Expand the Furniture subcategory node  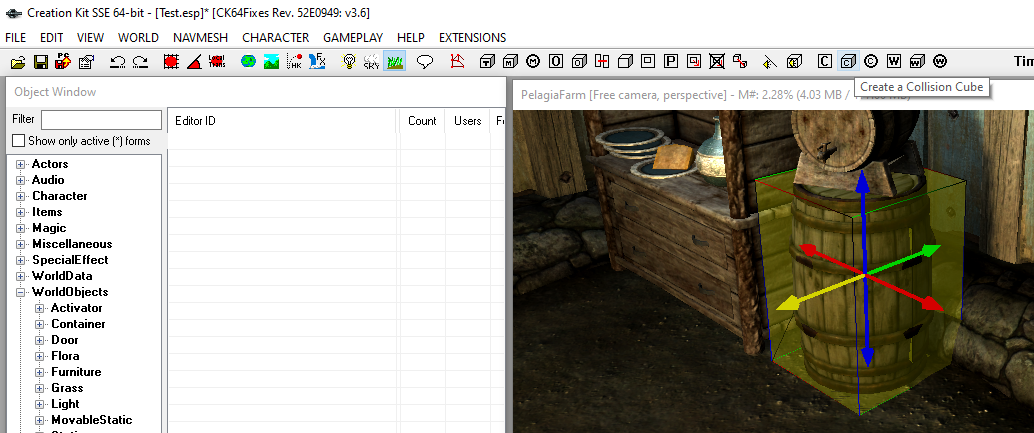click(40, 372)
